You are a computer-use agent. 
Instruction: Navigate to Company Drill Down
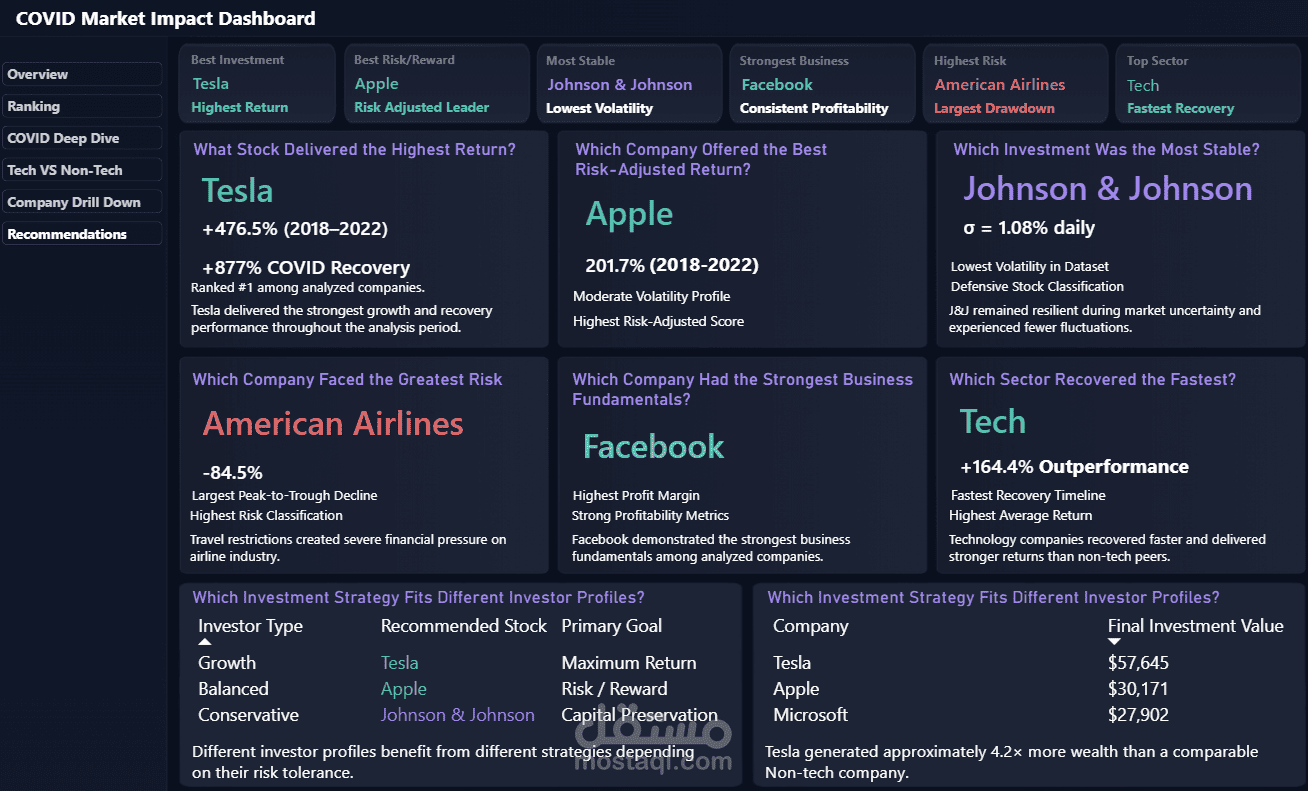click(82, 202)
